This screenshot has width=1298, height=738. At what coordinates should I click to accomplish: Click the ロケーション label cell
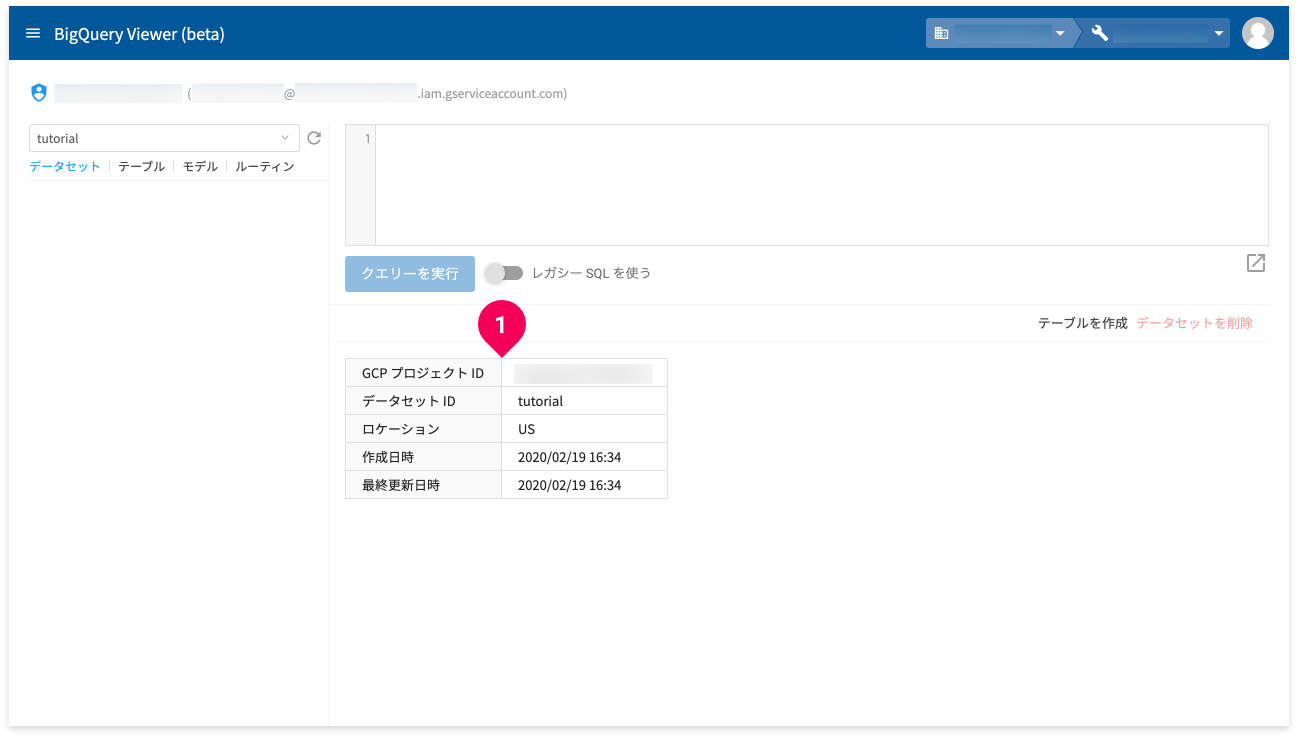coord(423,429)
